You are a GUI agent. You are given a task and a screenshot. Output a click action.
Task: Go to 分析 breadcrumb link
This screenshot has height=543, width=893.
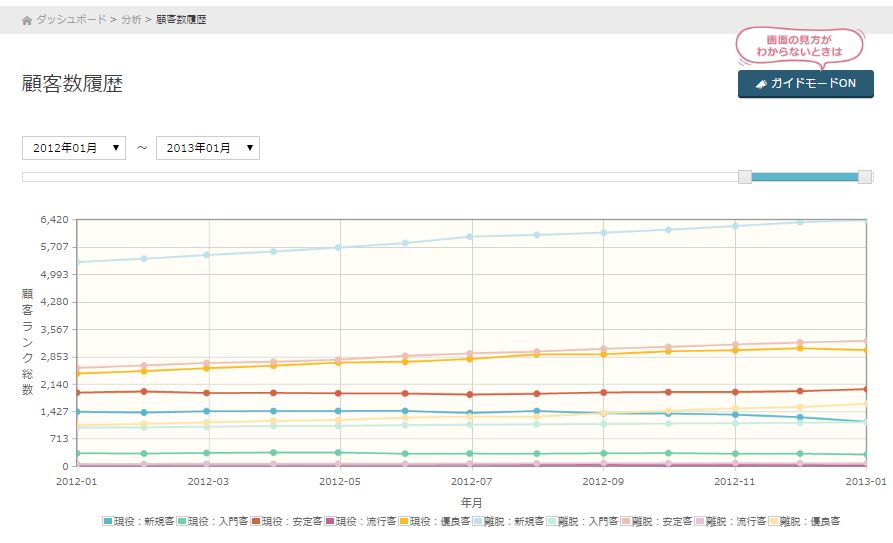pyautogui.click(x=131, y=20)
